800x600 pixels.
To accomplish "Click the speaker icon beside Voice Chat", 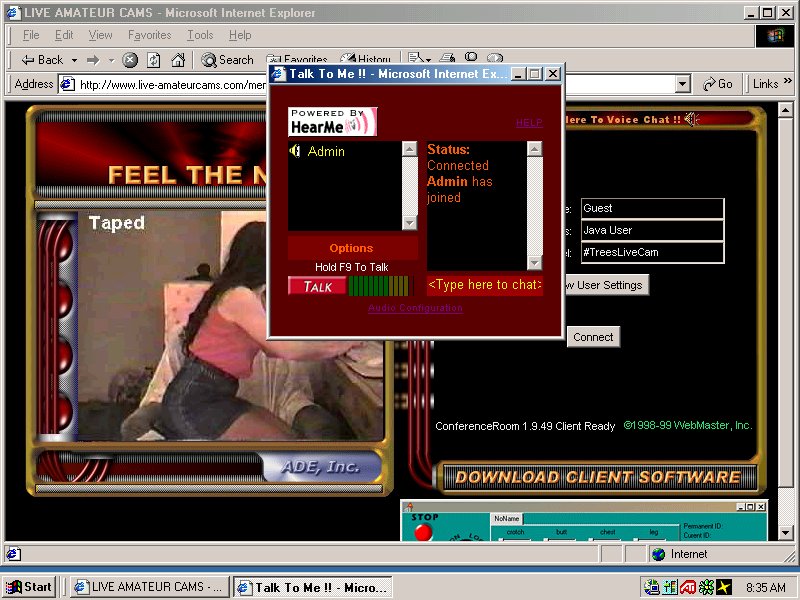I will (x=691, y=119).
